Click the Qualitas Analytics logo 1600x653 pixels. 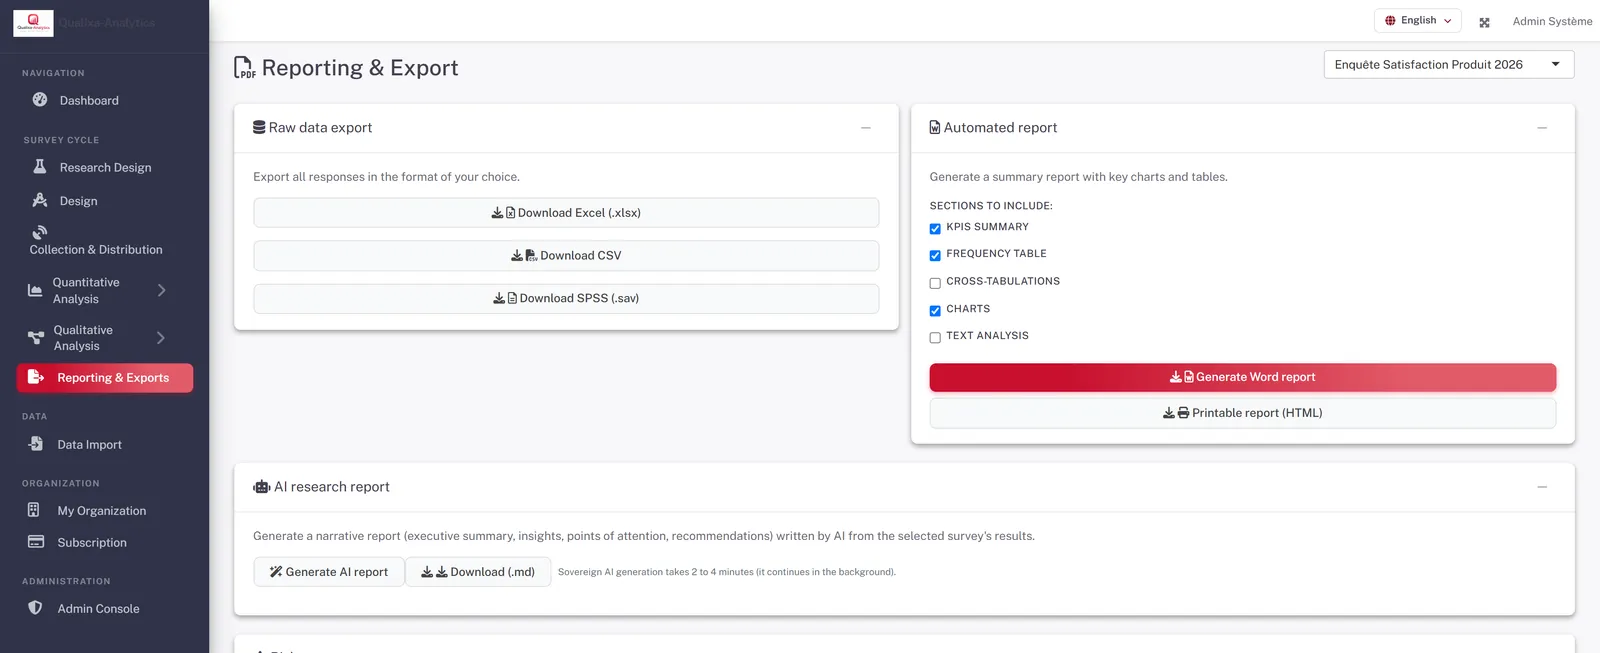(x=33, y=23)
